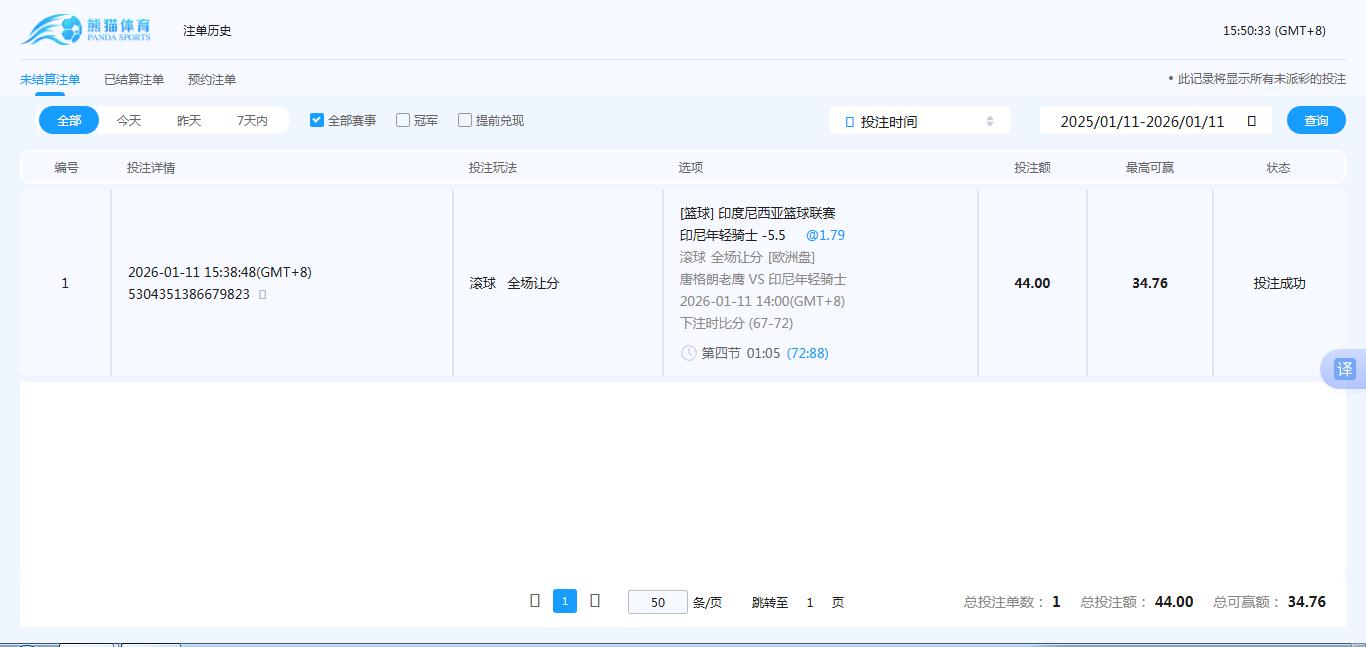This screenshot has height=647, width=1366.
Task: Open the date range field
Action: (1150, 119)
